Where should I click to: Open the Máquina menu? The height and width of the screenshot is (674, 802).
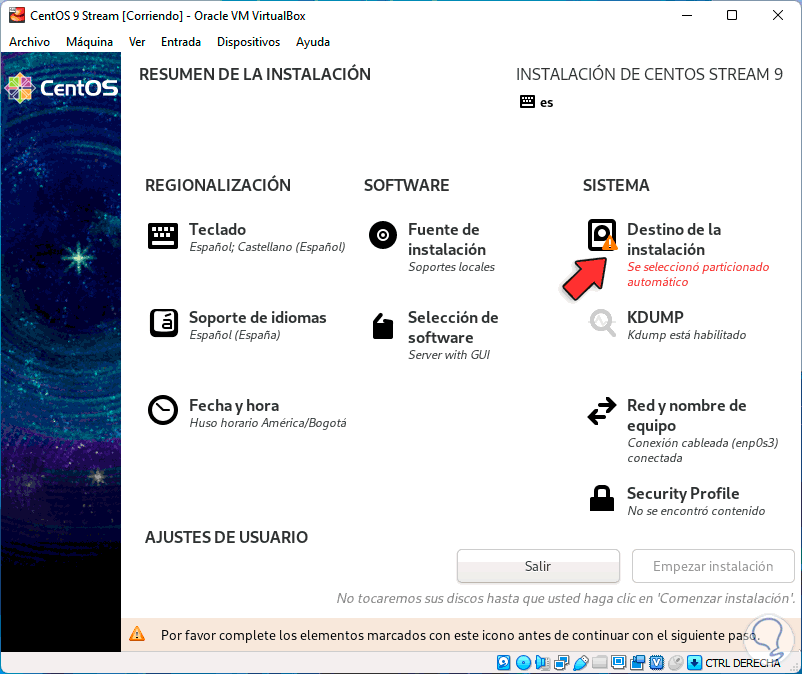(90, 42)
